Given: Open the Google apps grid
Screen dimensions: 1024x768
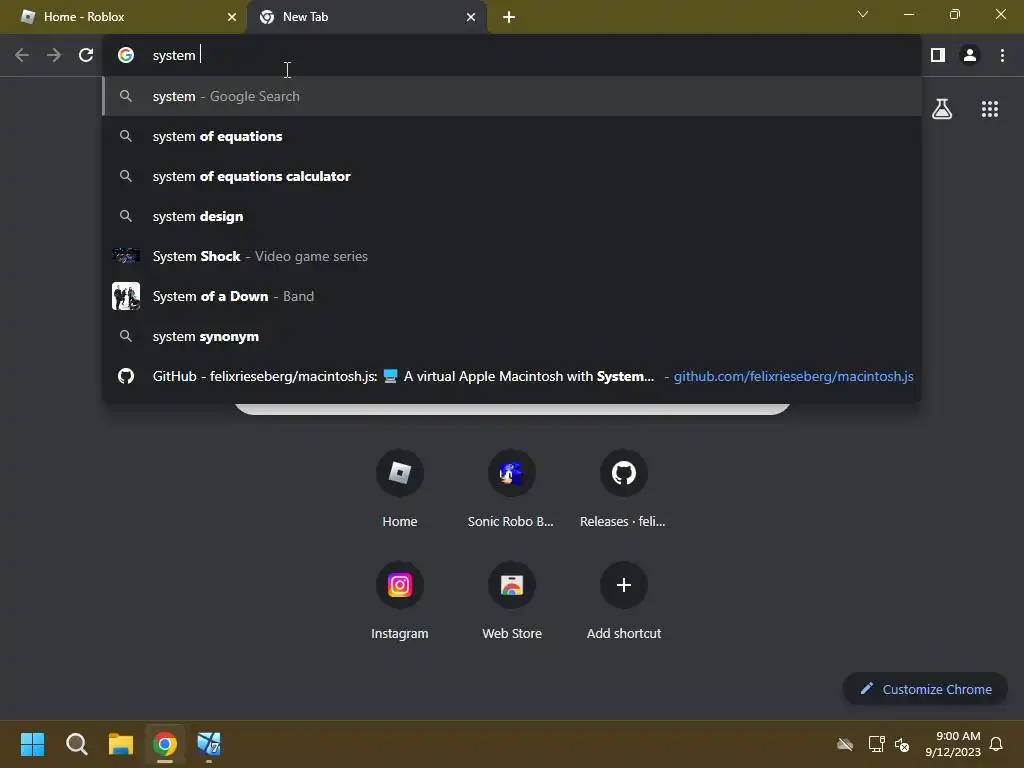Looking at the screenshot, I should [x=990, y=109].
